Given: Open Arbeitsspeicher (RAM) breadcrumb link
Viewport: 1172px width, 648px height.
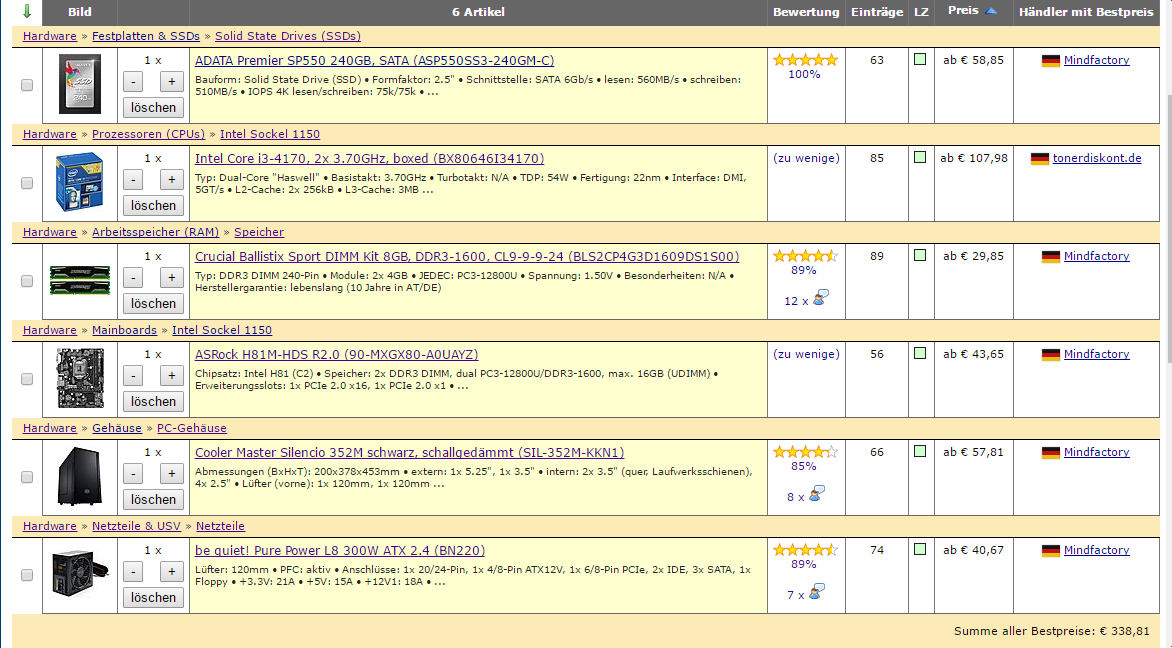Looking at the screenshot, I should 155,232.
